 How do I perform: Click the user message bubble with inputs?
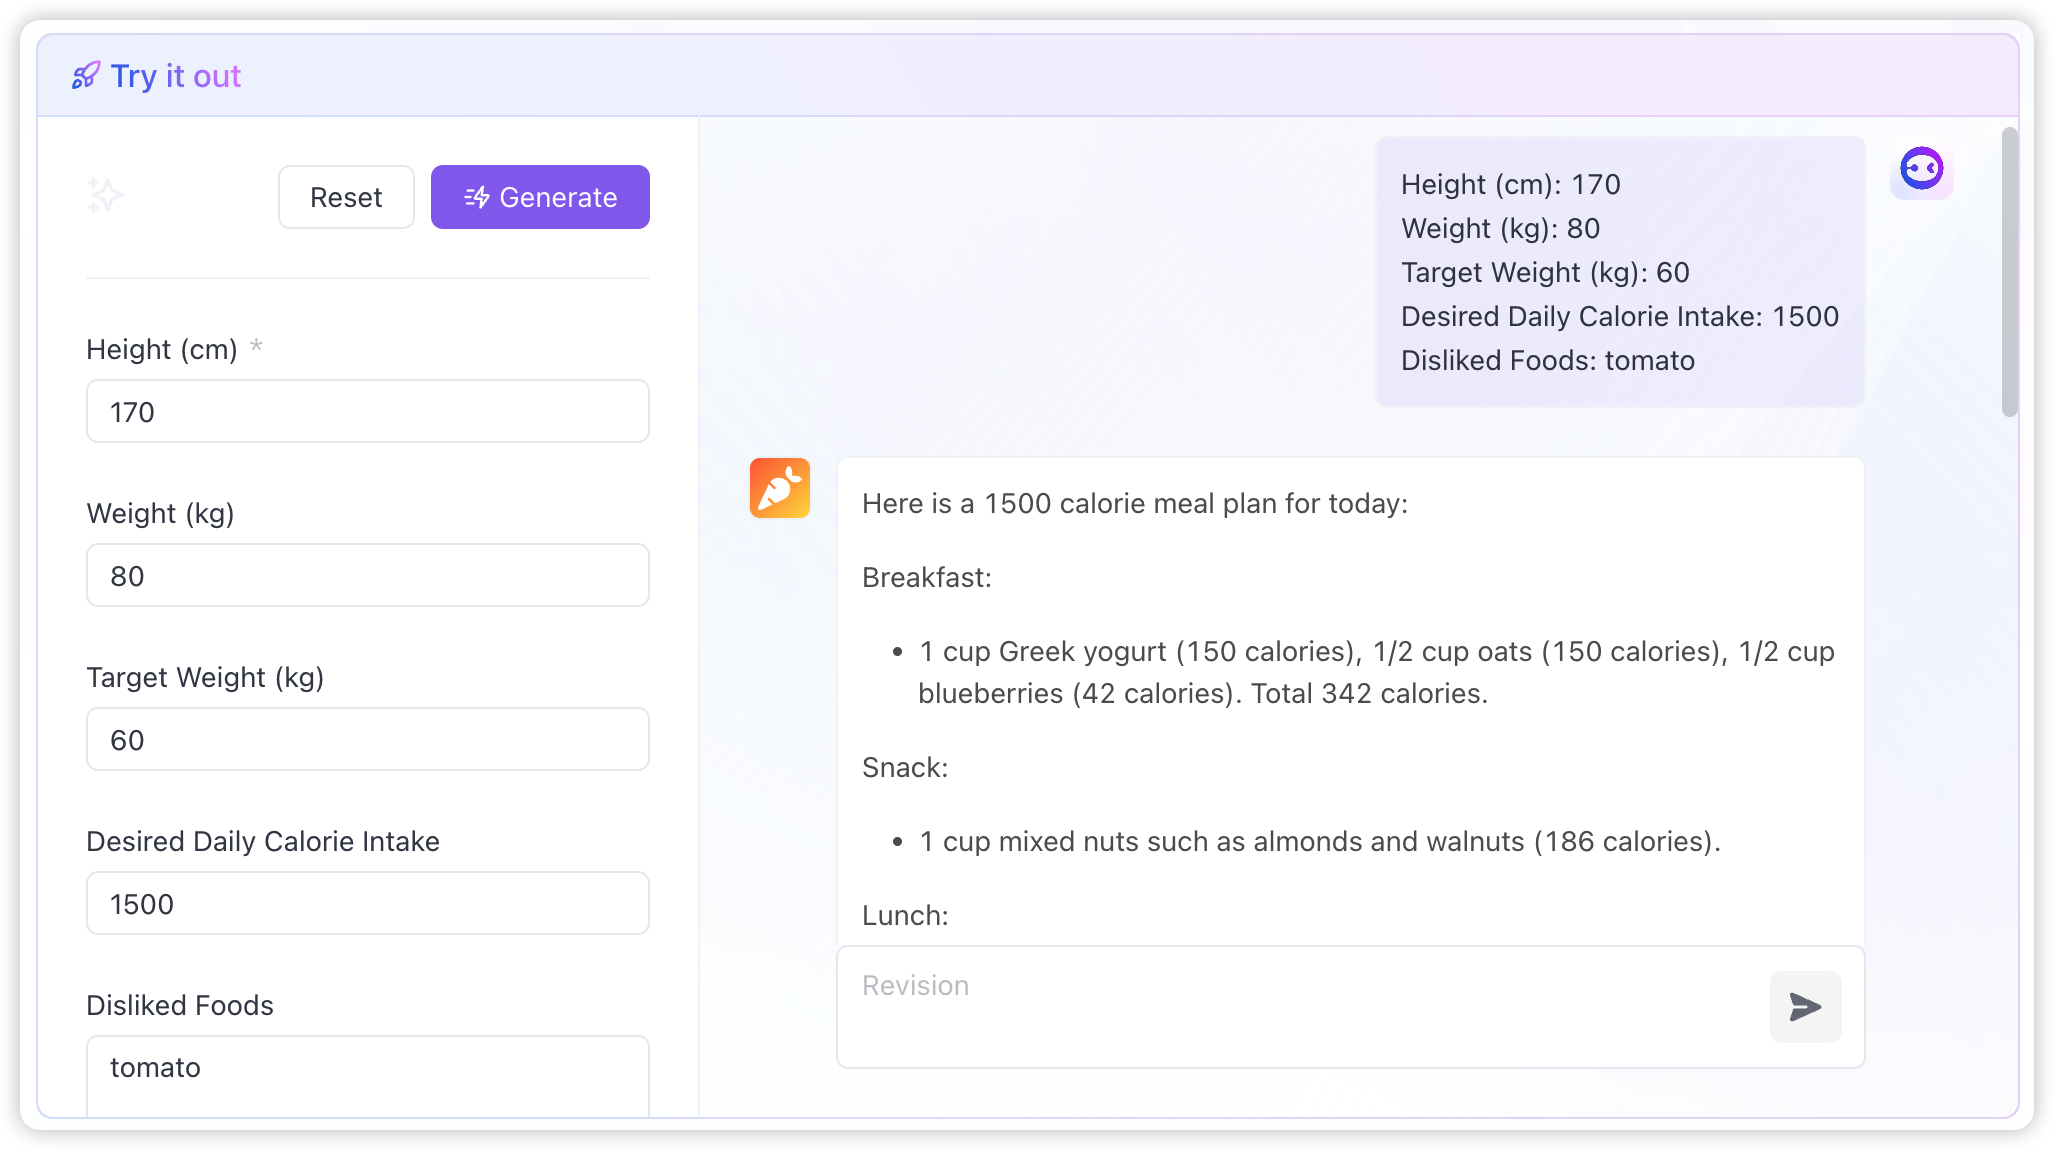click(1619, 272)
